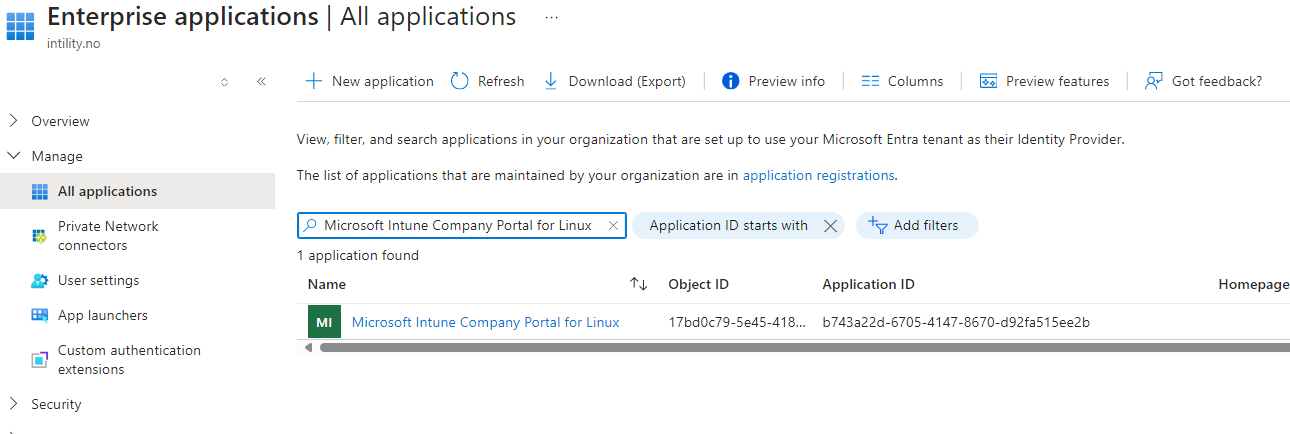The image size is (1290, 434).
Task: Click the search magnifier icon in search box
Action: click(x=311, y=225)
